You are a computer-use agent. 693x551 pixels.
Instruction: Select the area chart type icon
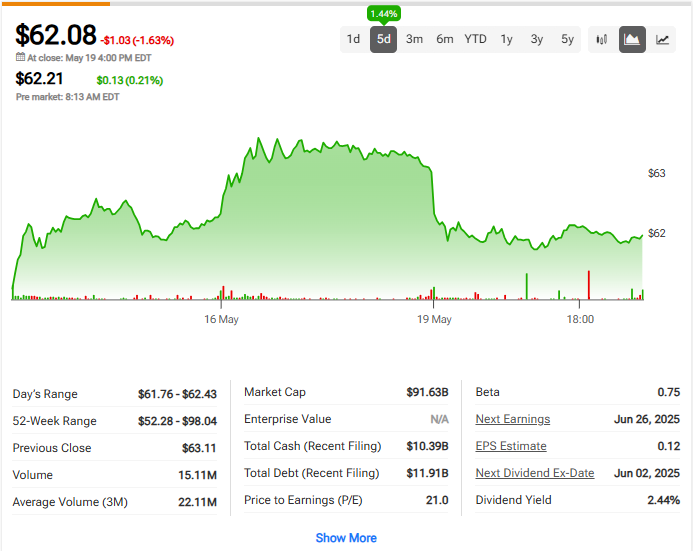point(632,40)
